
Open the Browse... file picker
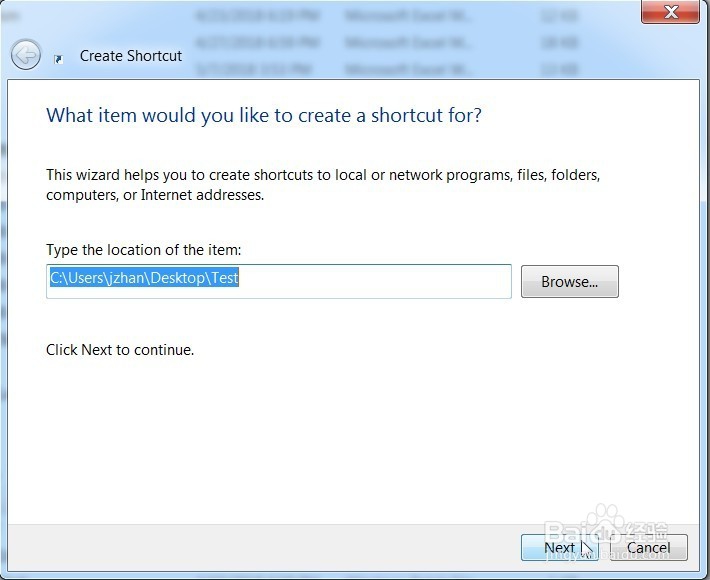[x=569, y=281]
